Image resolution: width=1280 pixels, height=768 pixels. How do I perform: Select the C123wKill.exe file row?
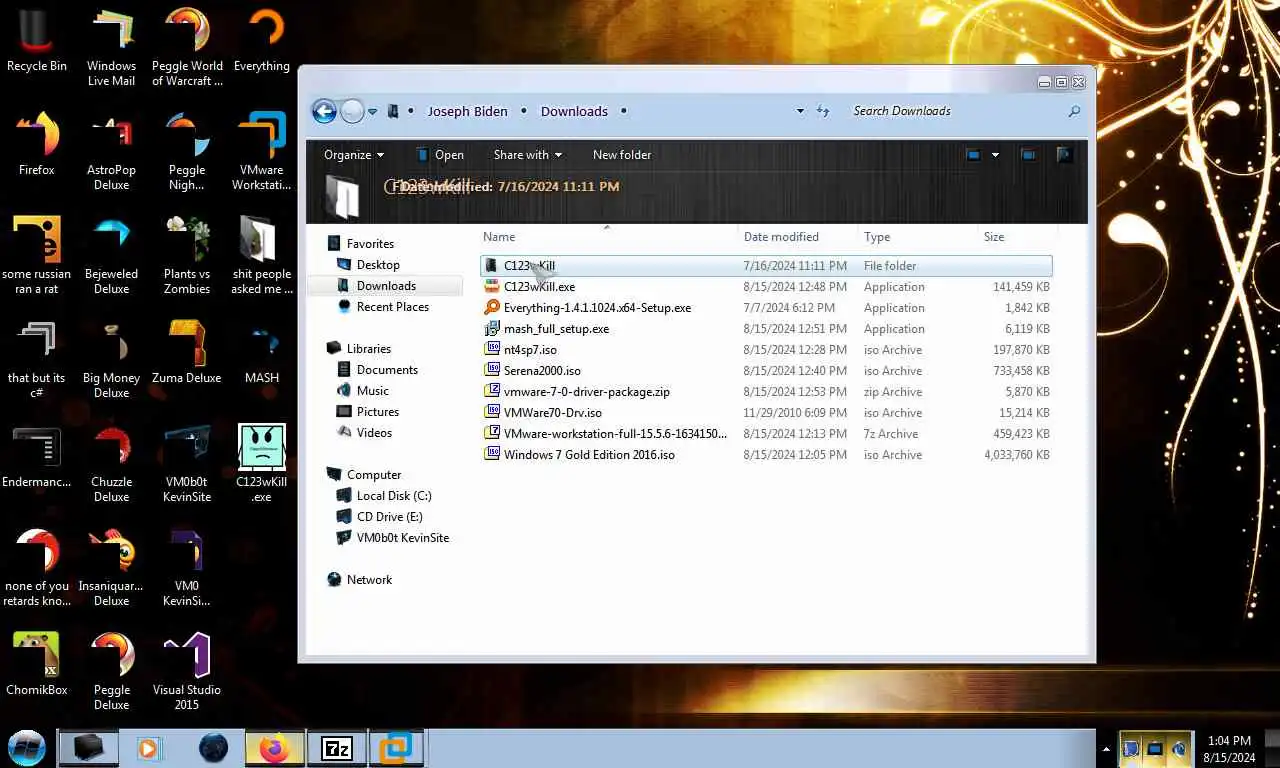[x=766, y=287]
